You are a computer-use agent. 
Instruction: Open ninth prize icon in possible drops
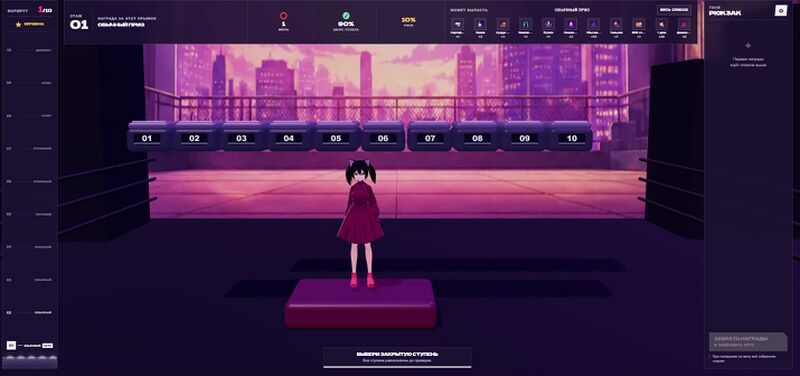point(639,24)
